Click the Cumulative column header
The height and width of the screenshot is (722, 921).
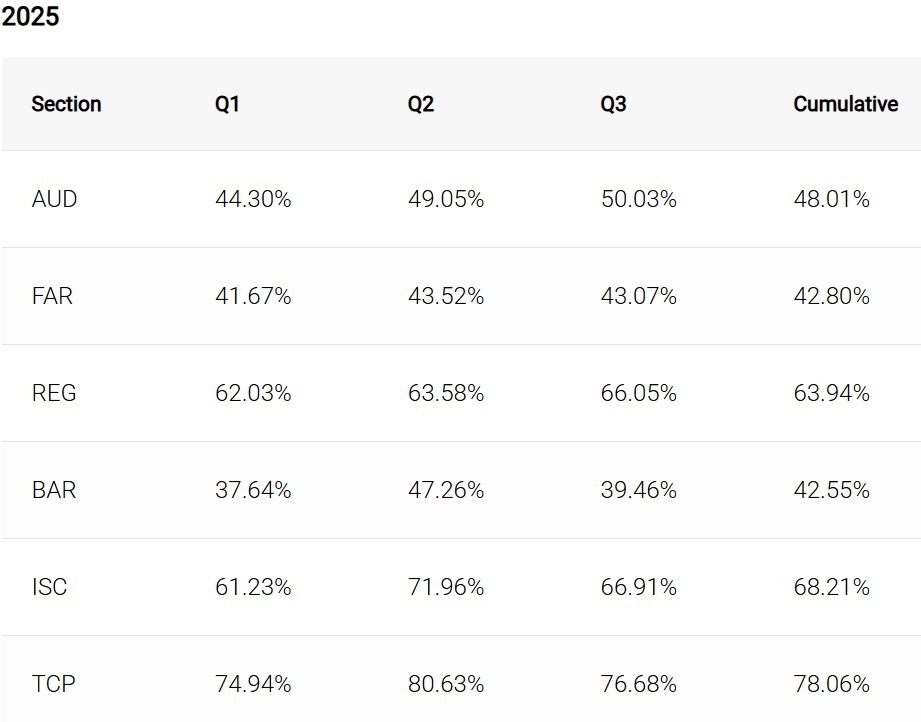pos(845,104)
